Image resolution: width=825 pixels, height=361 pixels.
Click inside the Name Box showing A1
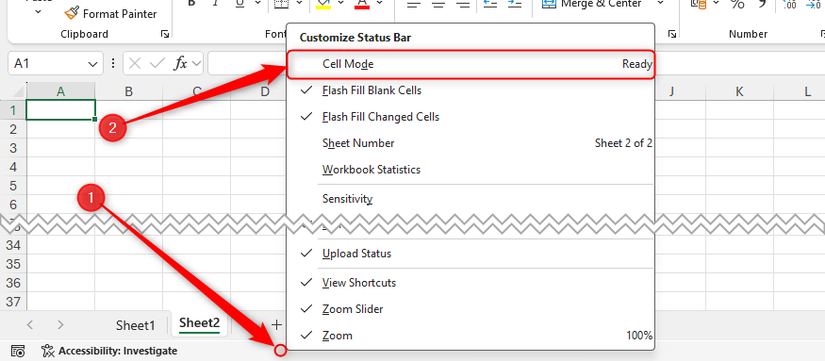coord(45,64)
